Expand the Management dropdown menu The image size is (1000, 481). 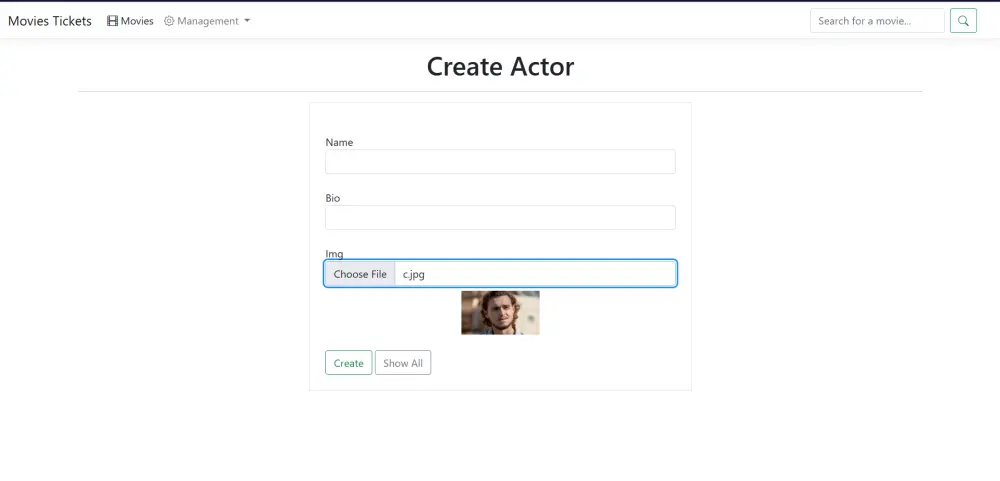pyautogui.click(x=208, y=21)
